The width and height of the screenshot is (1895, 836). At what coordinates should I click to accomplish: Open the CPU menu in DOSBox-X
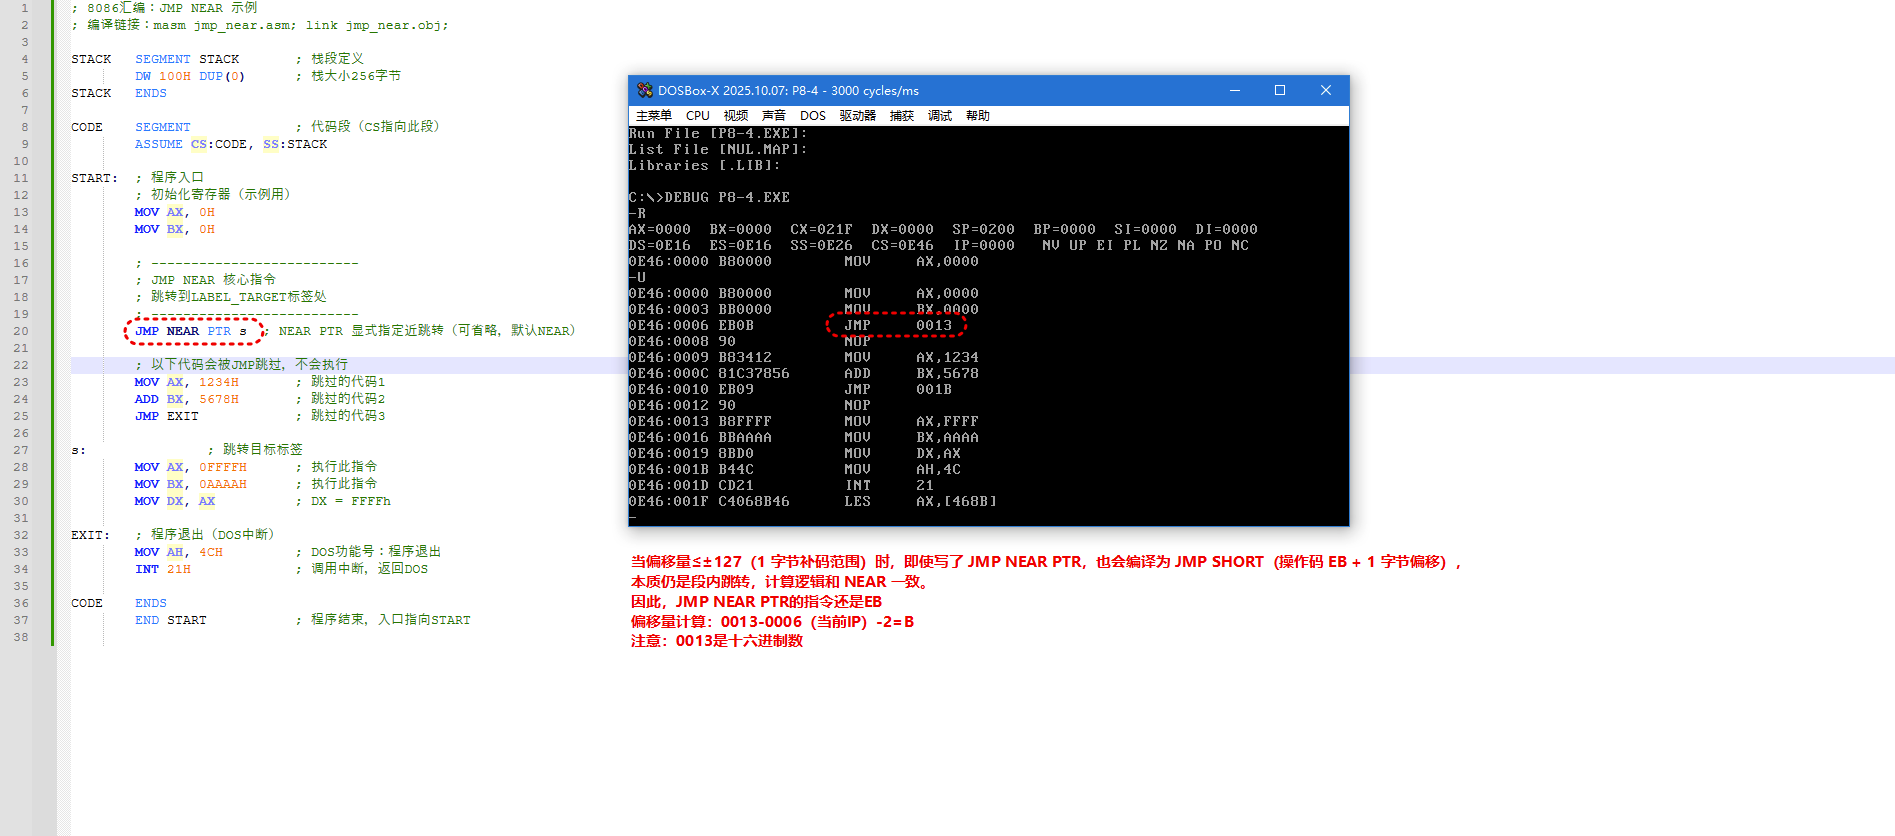698,116
